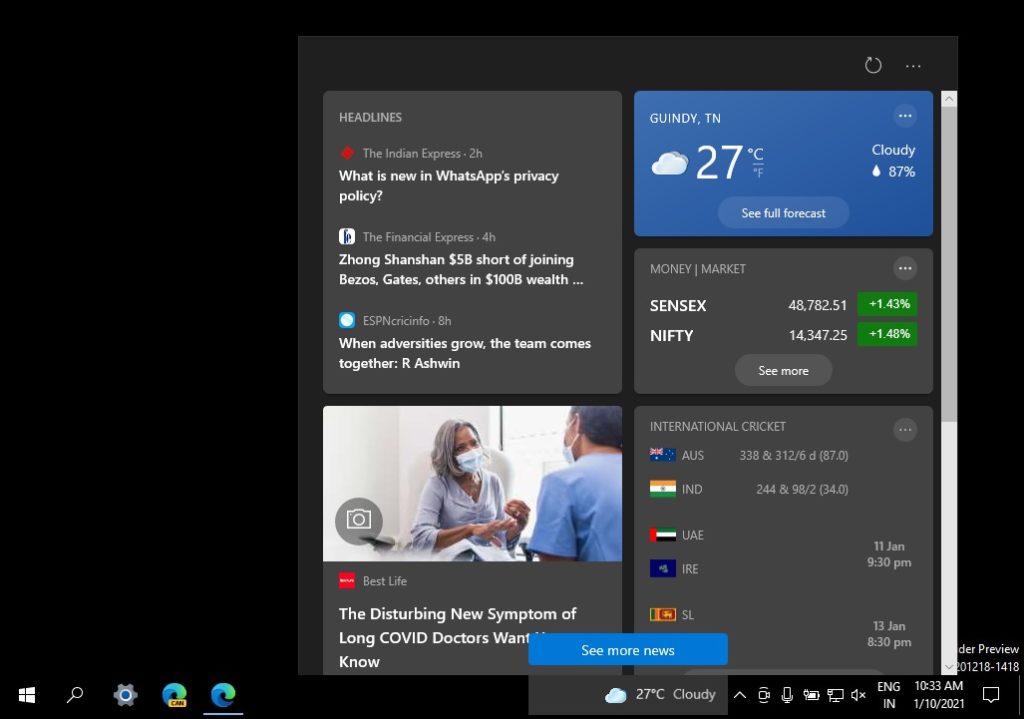Open the weather widget showing 27°C Cloudy
The height and width of the screenshot is (719, 1024).
[660, 694]
